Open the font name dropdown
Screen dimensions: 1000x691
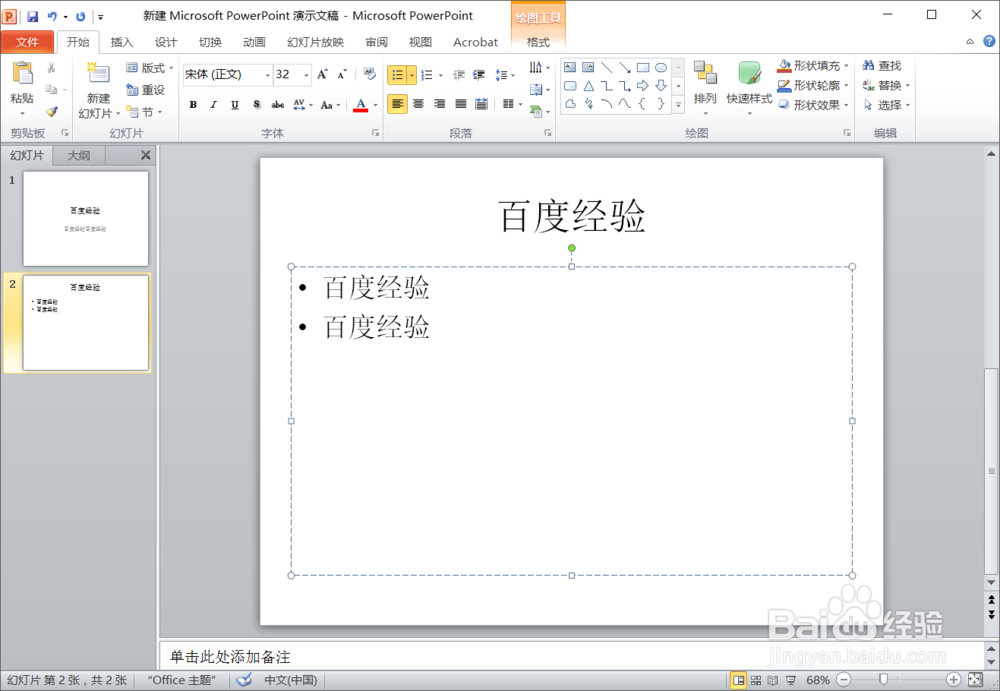point(267,75)
